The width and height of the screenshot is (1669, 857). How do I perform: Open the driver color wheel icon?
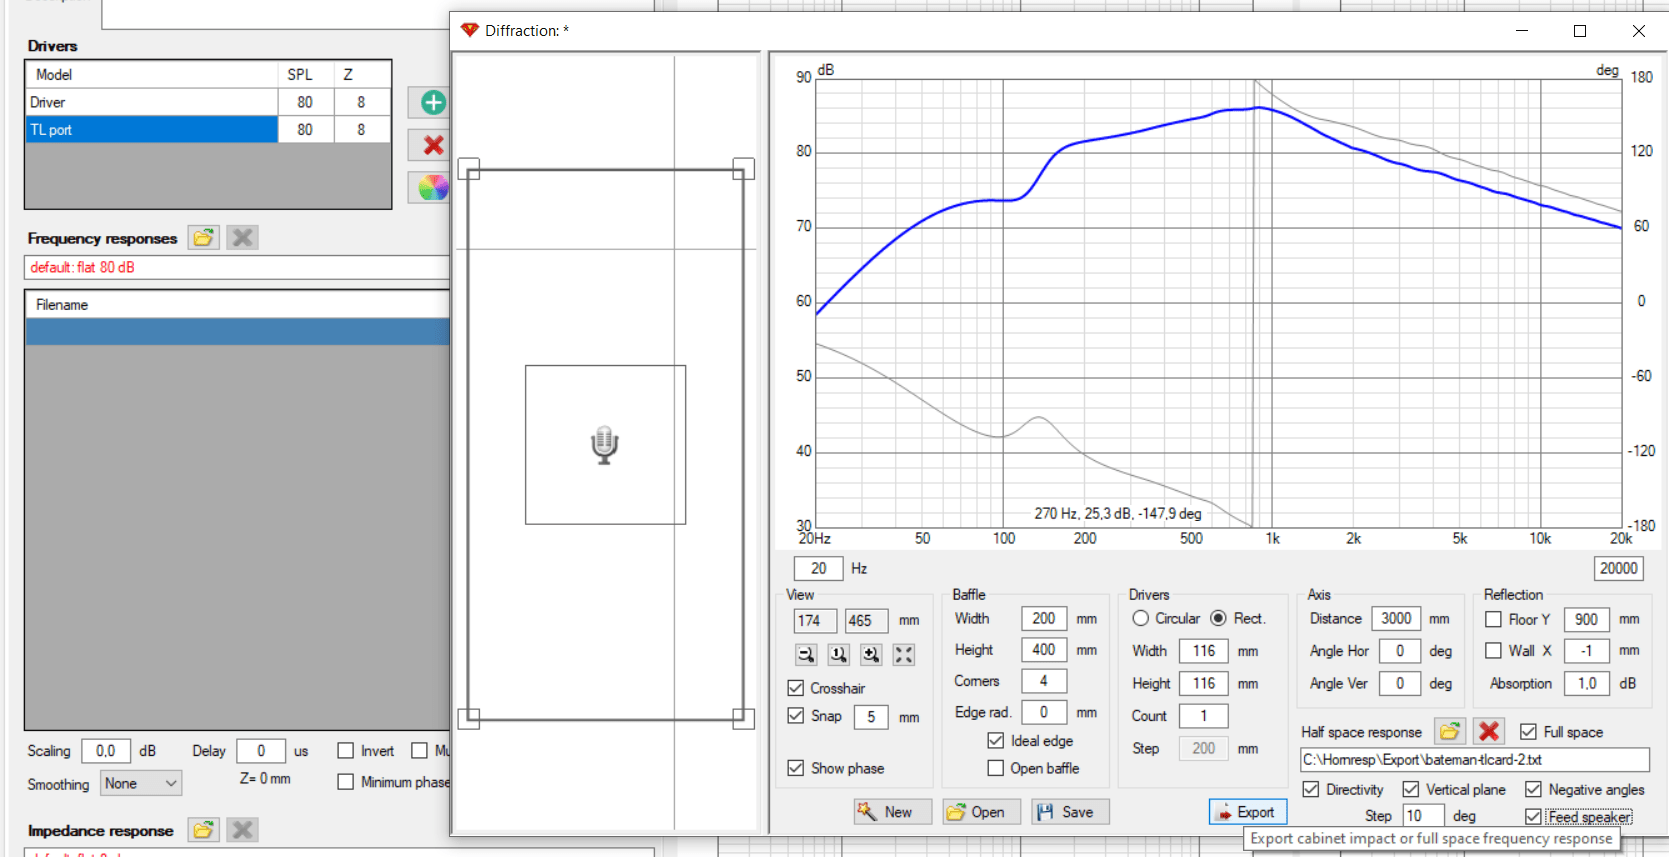(433, 187)
